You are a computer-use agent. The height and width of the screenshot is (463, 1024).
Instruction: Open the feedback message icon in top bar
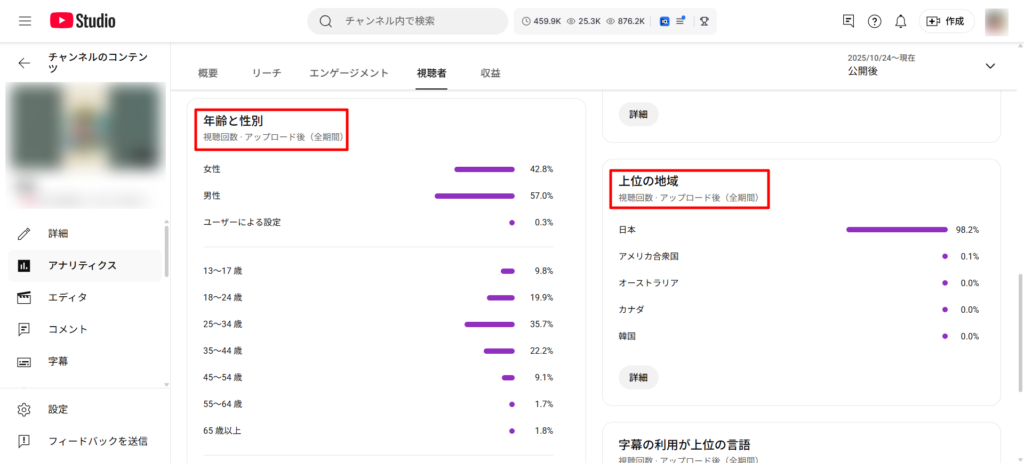pyautogui.click(x=849, y=21)
